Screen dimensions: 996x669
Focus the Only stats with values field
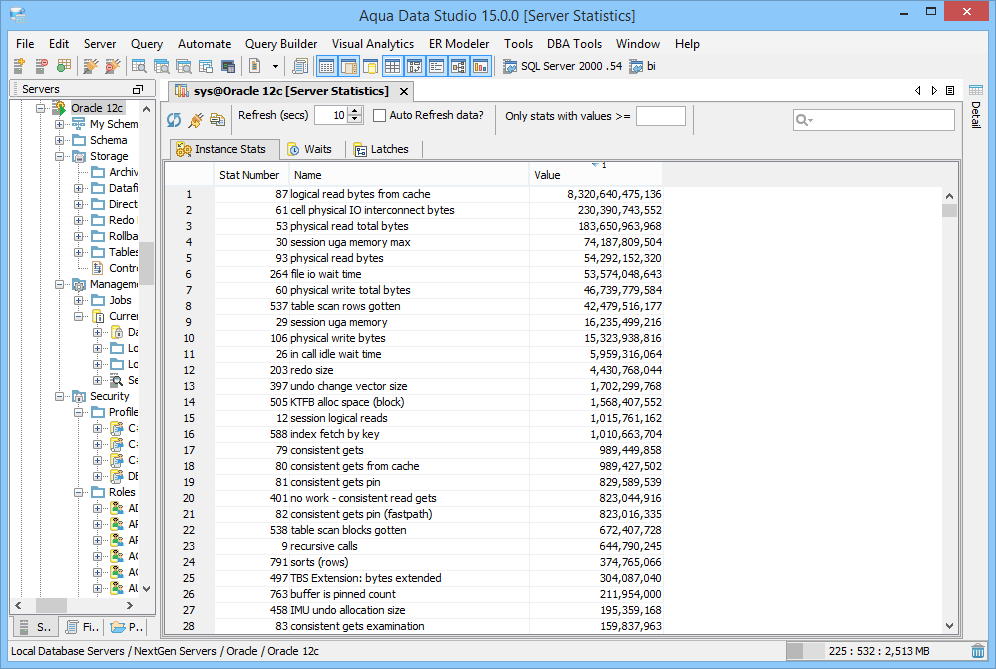(661, 116)
